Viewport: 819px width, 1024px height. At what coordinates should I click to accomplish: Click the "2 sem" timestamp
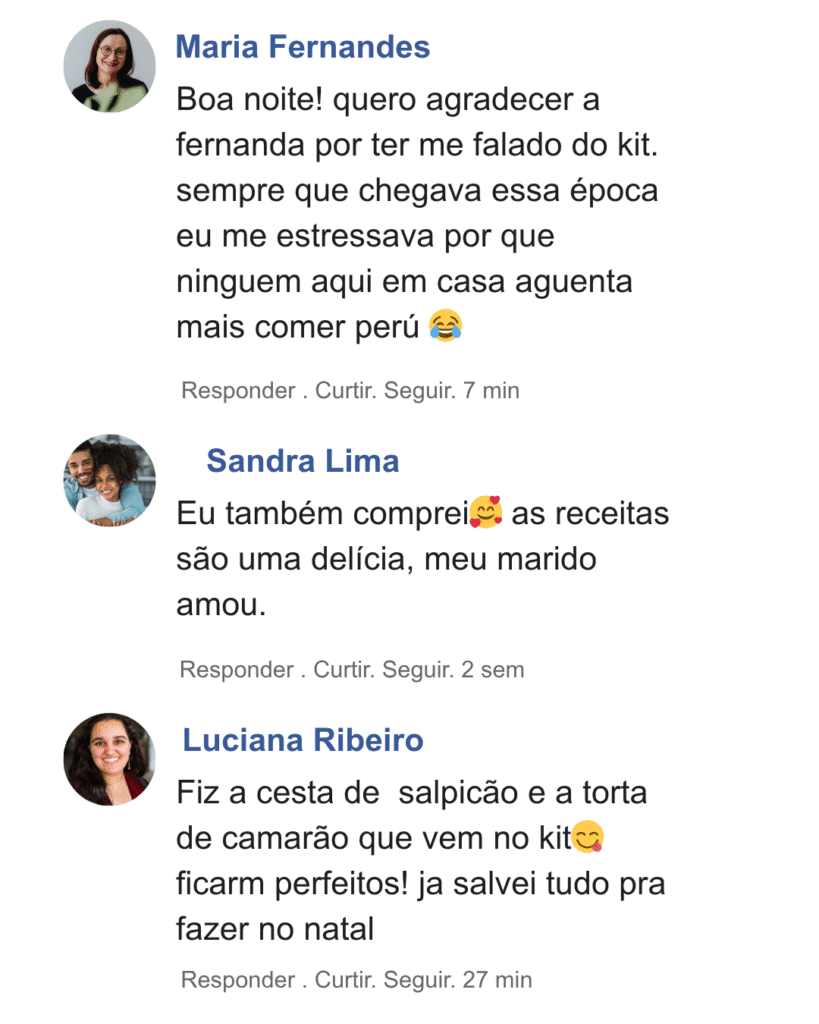(x=492, y=669)
